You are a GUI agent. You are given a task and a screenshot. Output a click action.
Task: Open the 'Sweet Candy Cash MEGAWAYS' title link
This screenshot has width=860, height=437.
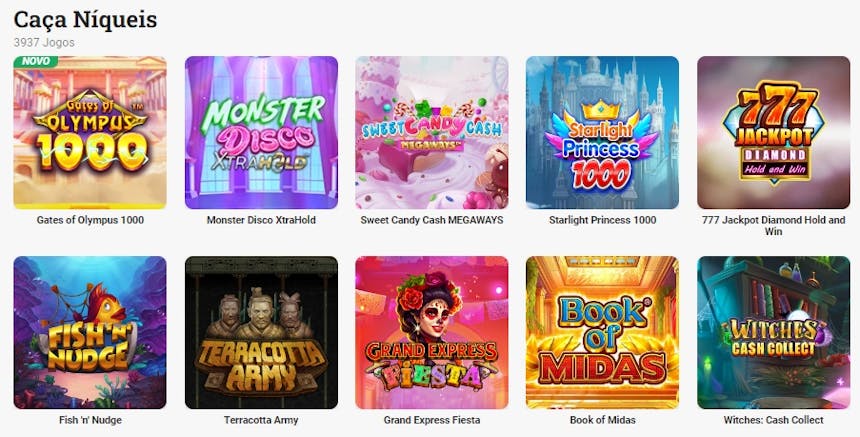tap(432, 220)
